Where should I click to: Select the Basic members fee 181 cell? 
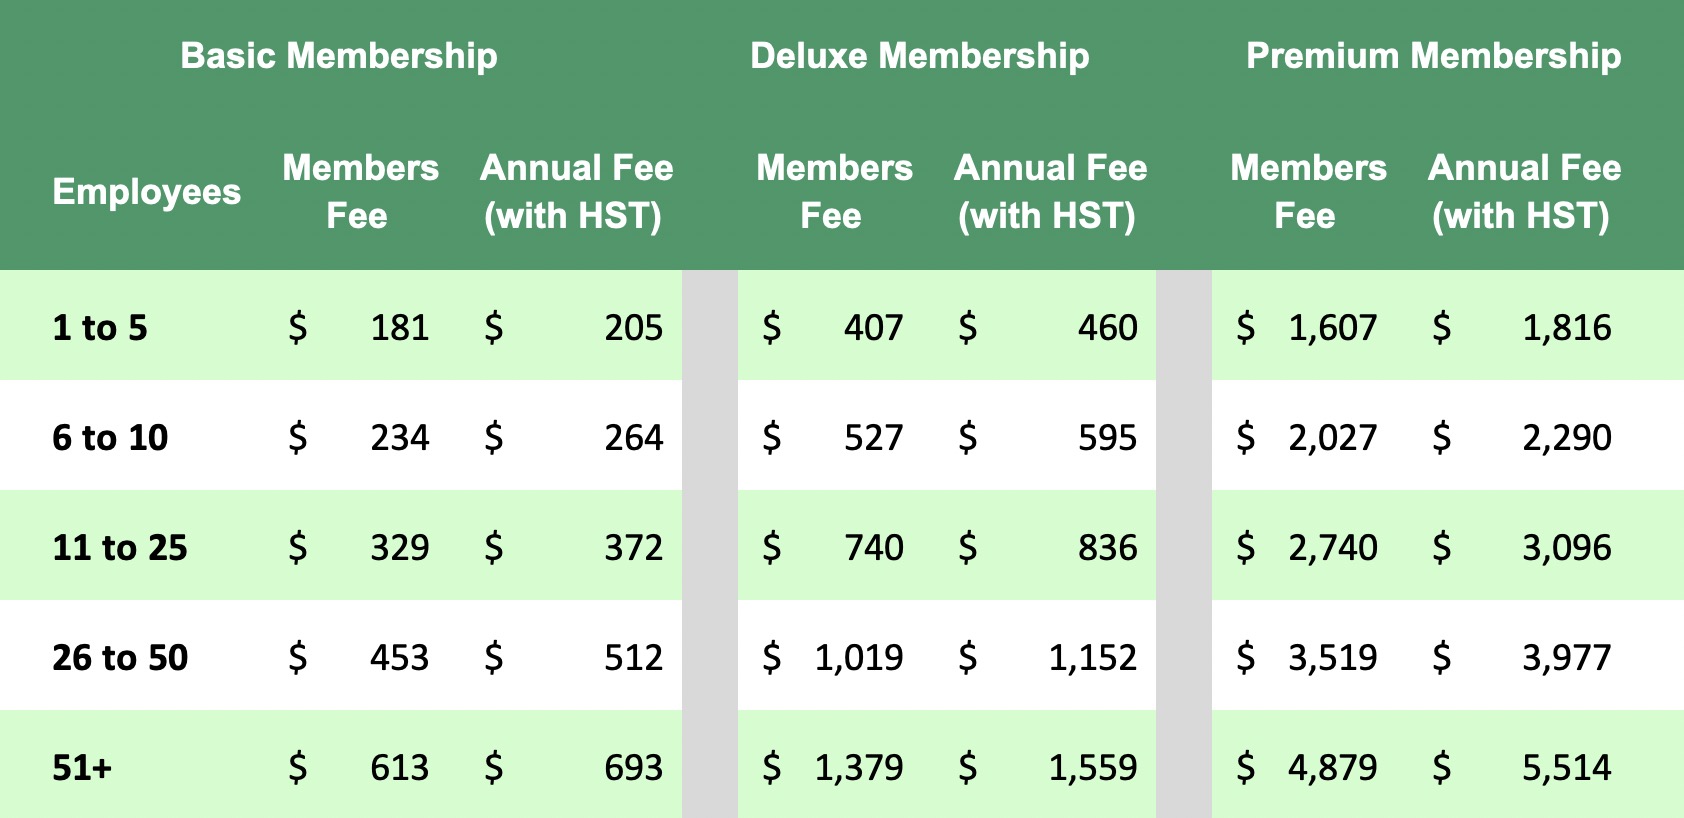tap(359, 328)
